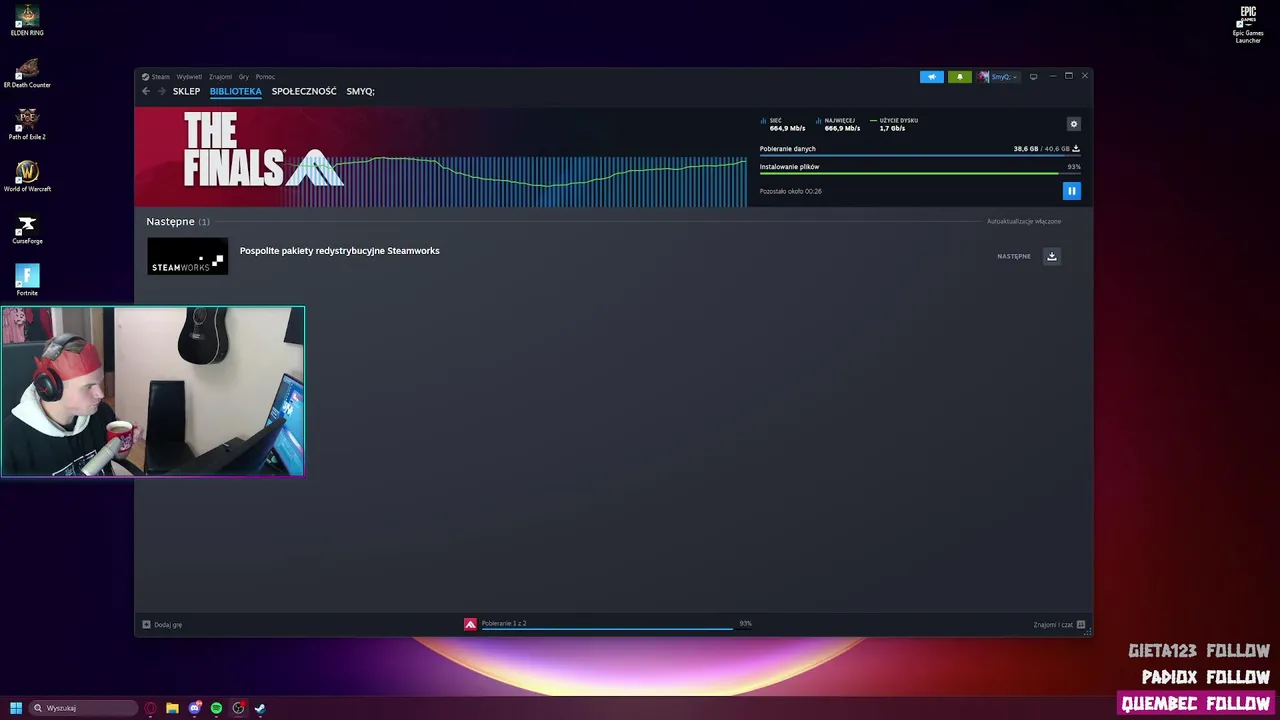
Task: Open the SPOŁECZNOŚĆ tab
Action: pos(304,91)
